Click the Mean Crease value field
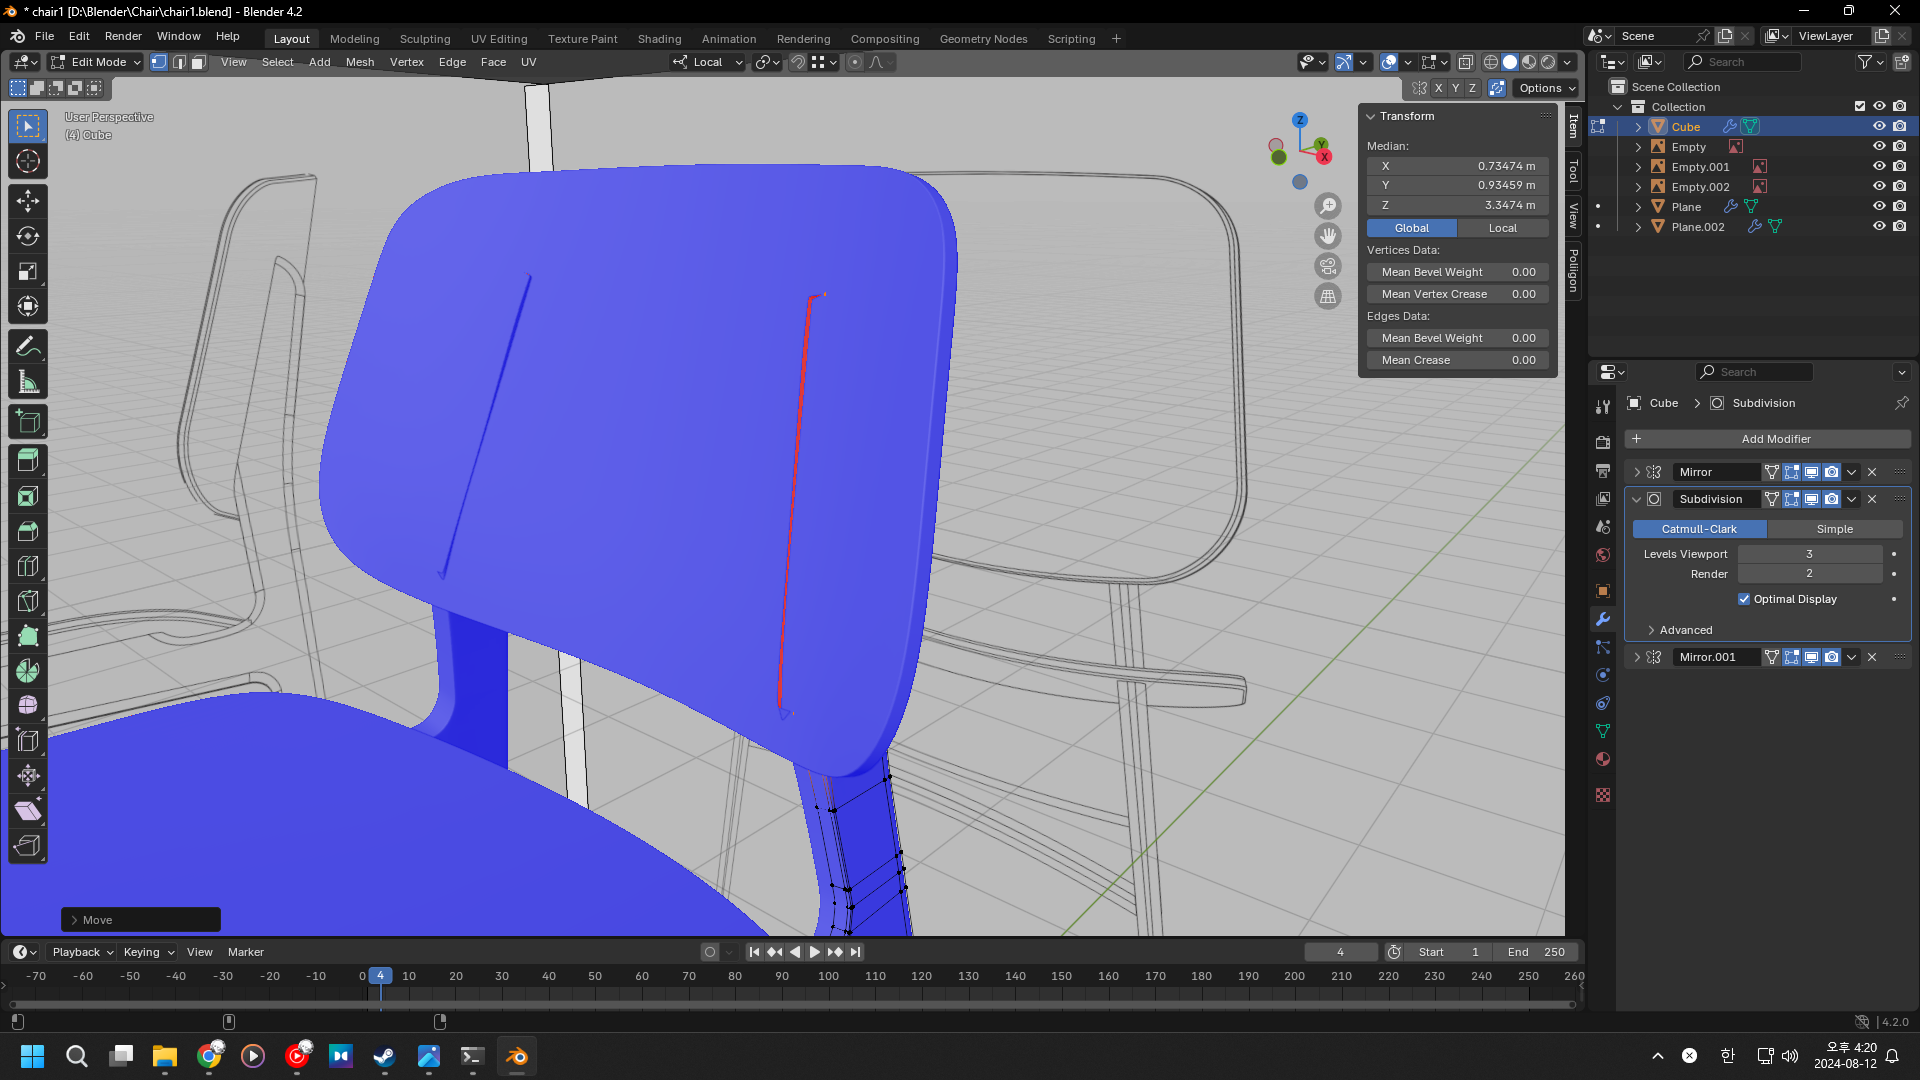 coord(1458,360)
